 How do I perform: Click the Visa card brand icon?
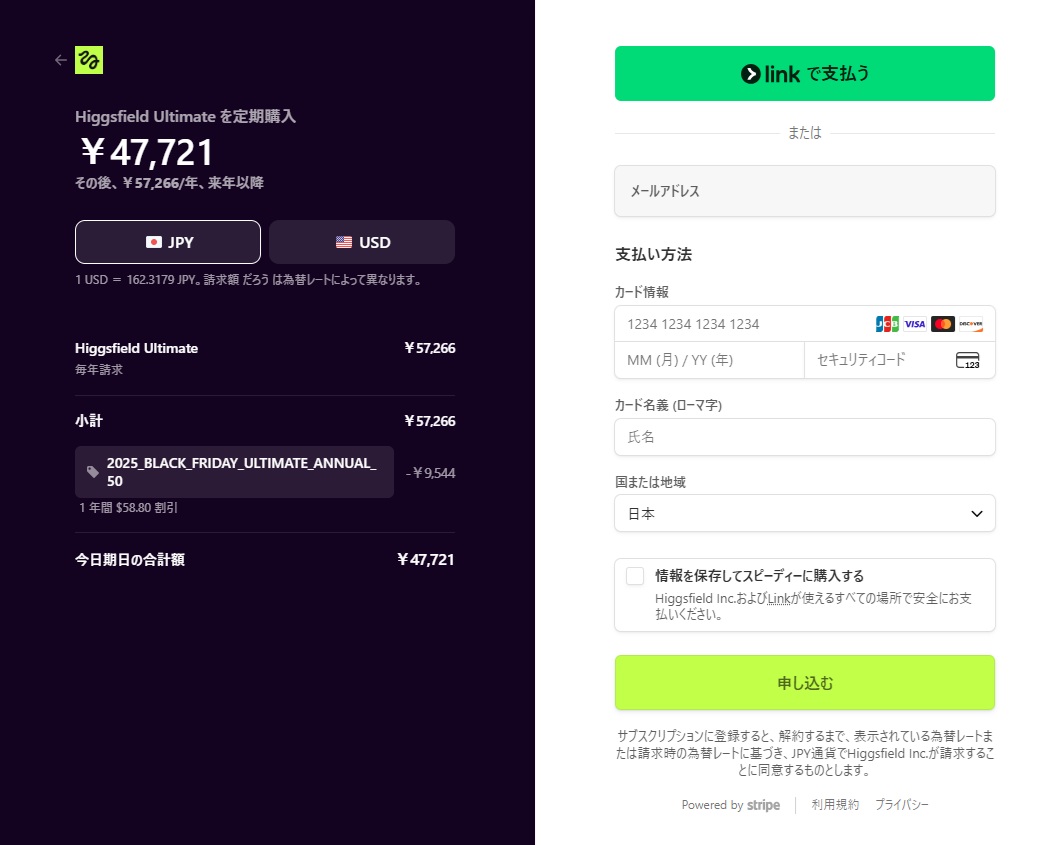coord(914,324)
